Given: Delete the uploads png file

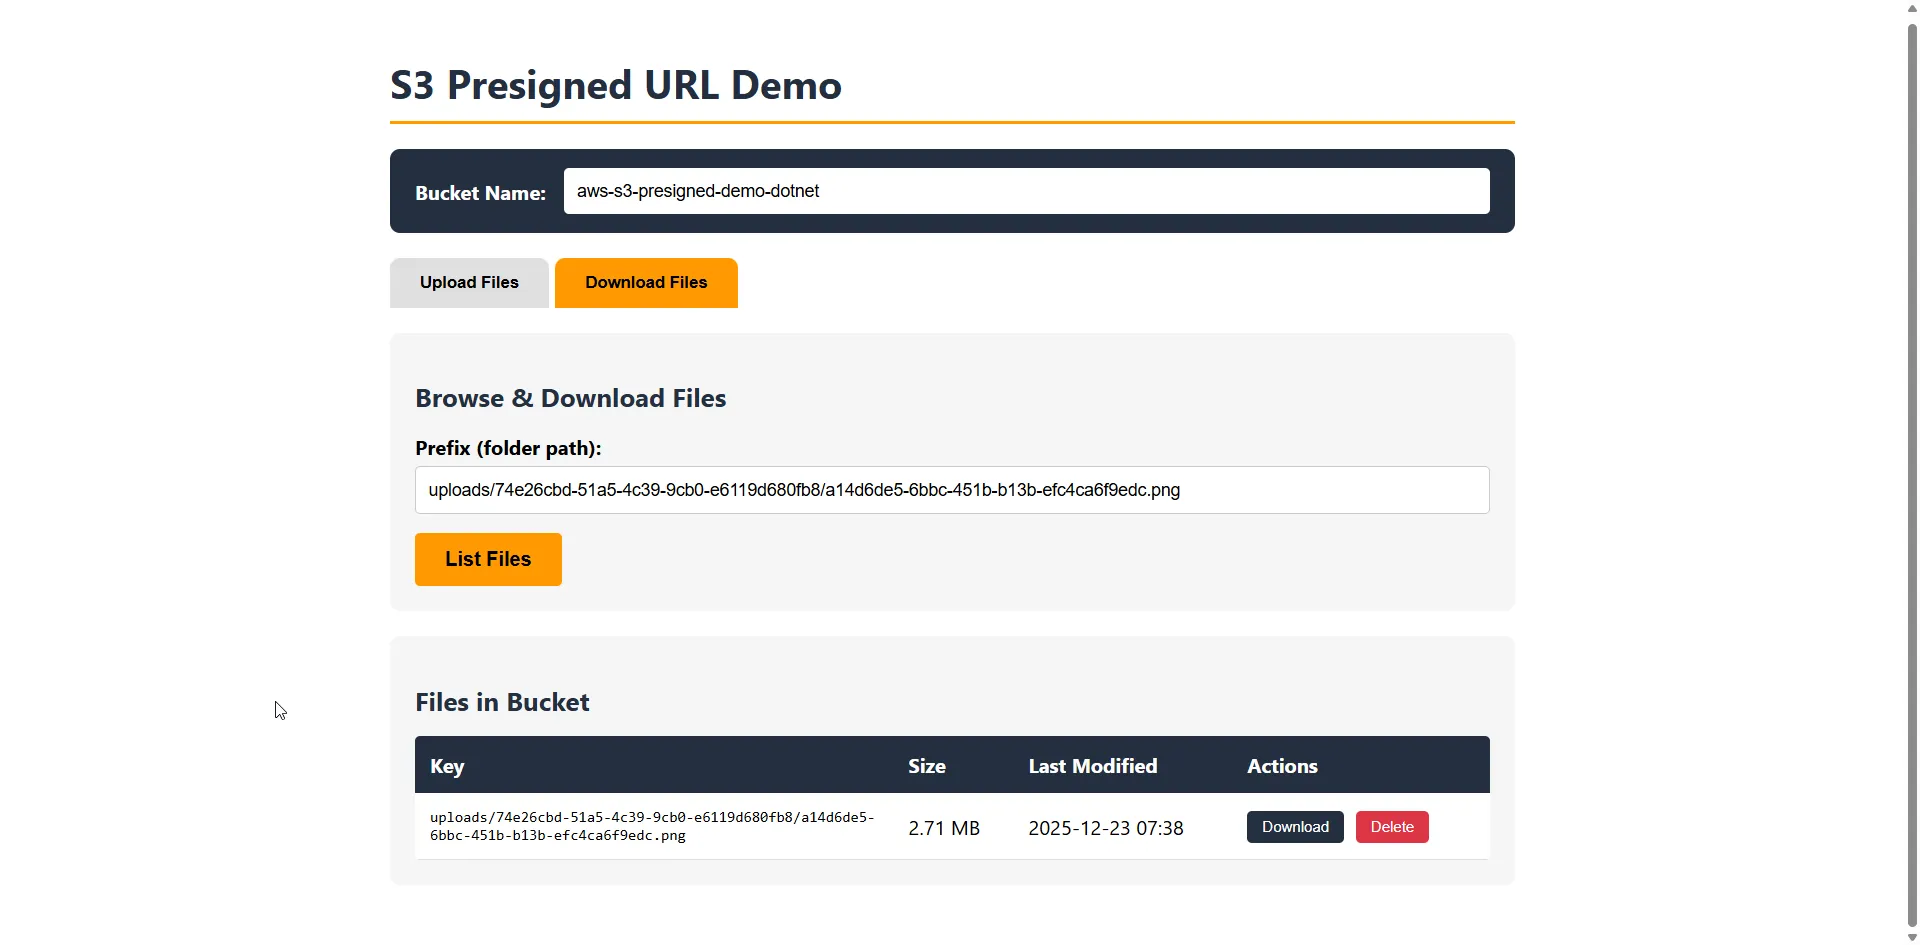Looking at the screenshot, I should (x=1391, y=826).
